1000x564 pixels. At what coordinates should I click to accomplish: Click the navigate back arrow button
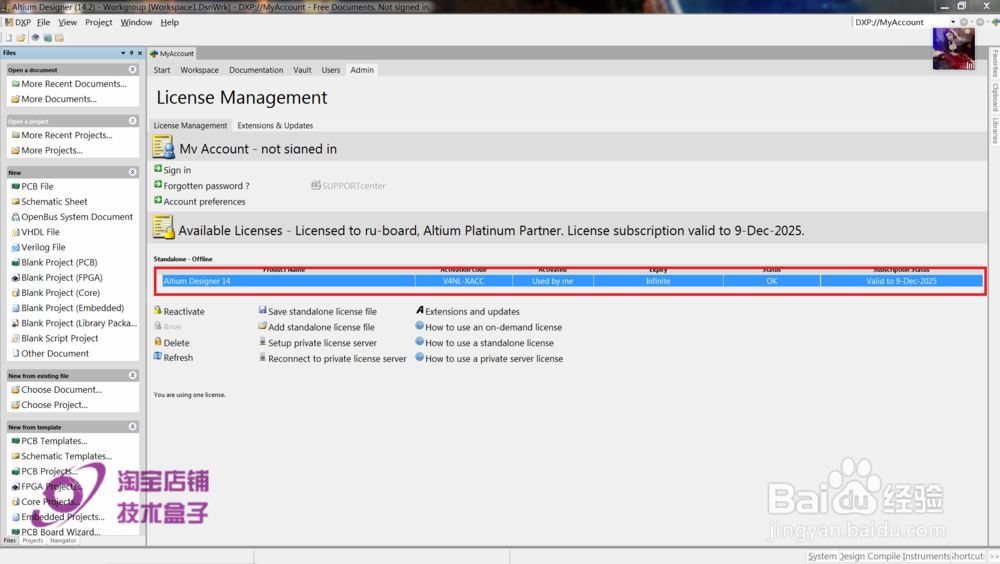click(x=964, y=22)
